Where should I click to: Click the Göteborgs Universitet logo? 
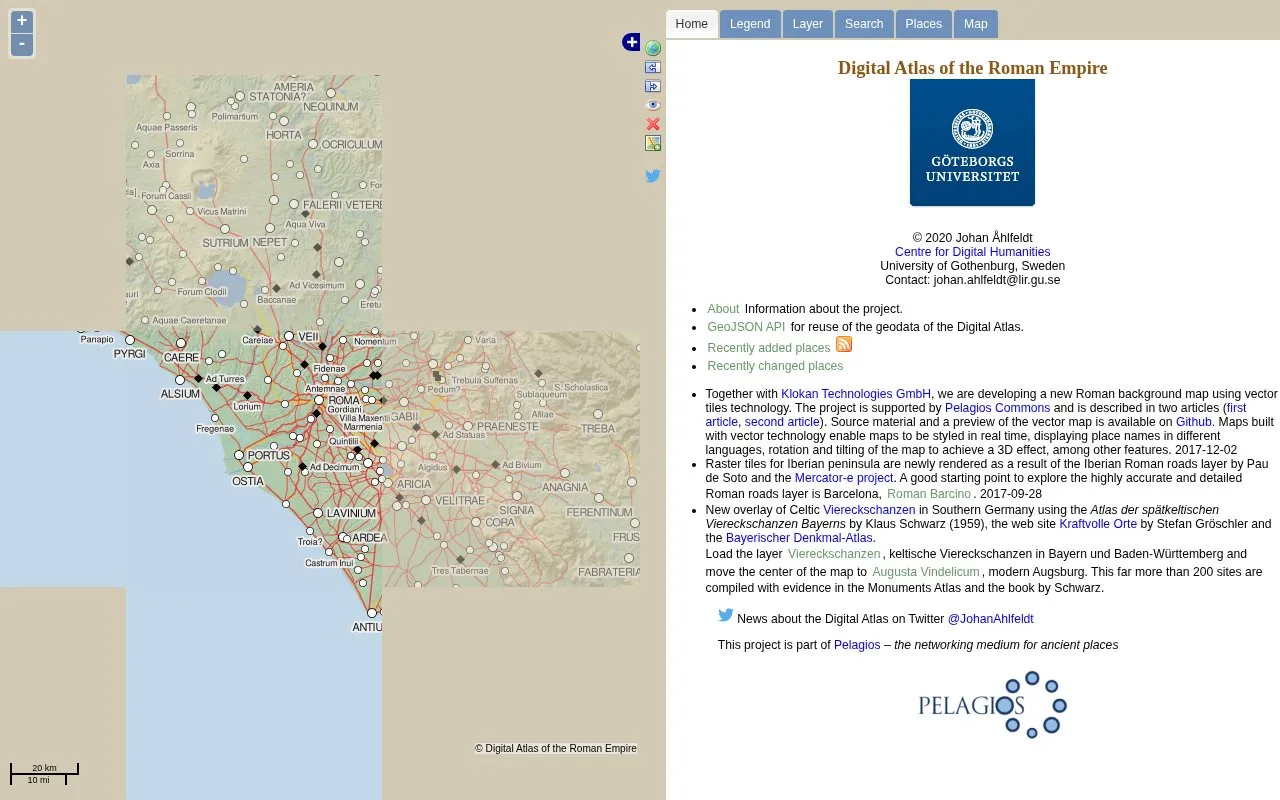972,143
